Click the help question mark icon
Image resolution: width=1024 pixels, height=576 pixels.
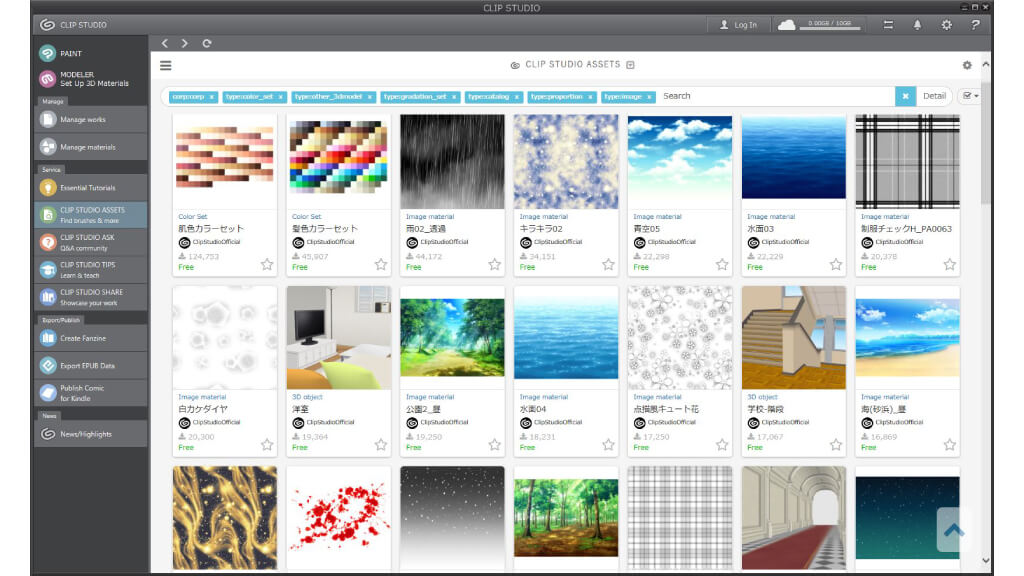975,25
